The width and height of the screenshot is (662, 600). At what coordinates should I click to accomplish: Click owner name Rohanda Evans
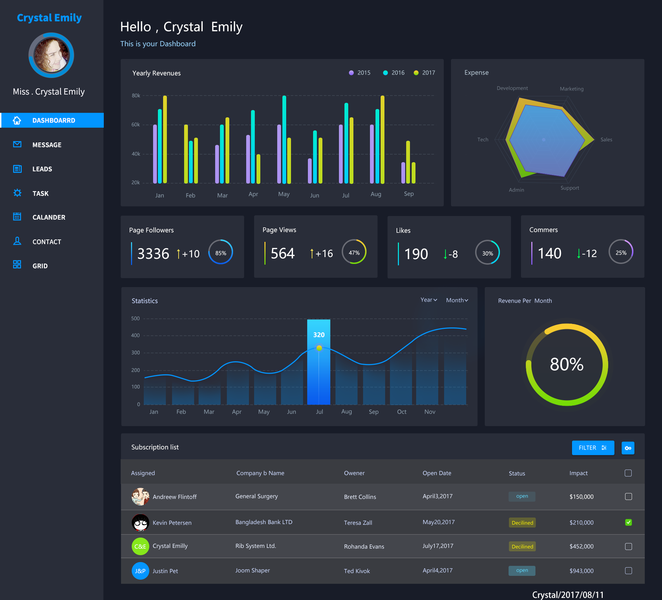[x=364, y=546]
